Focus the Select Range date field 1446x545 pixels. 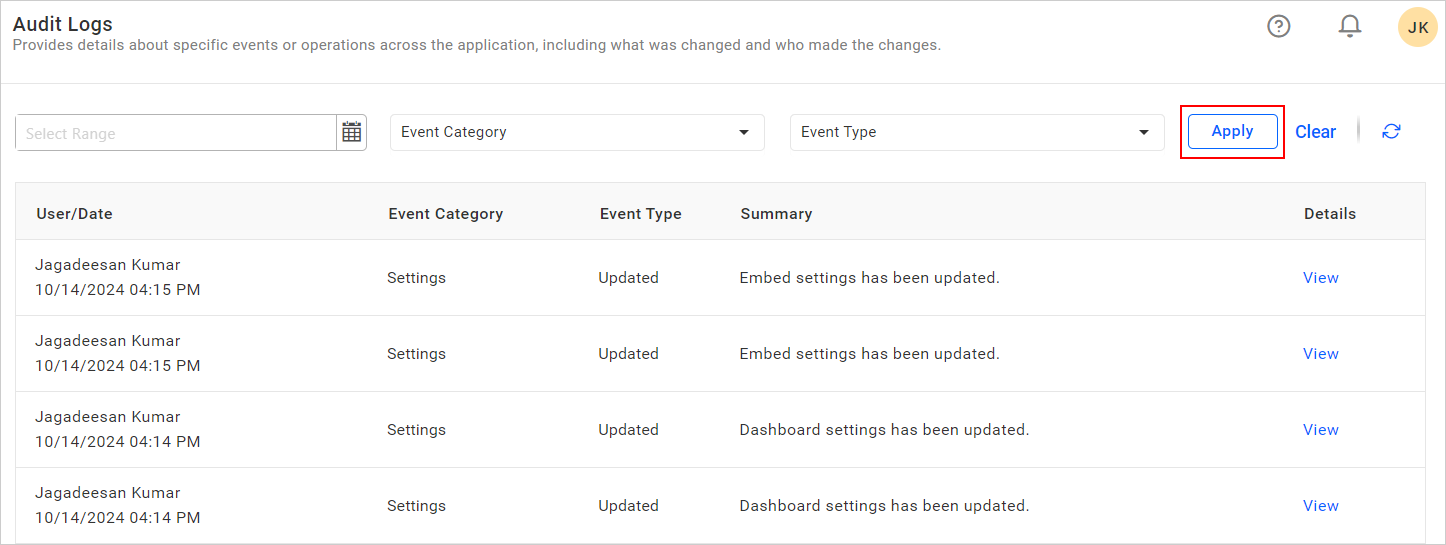[x=176, y=133]
